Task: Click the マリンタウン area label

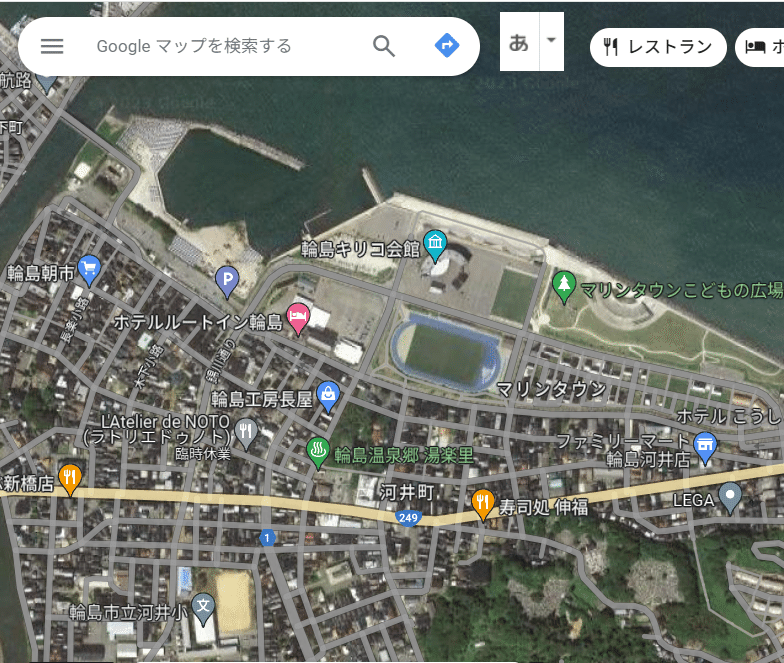Action: click(x=551, y=390)
